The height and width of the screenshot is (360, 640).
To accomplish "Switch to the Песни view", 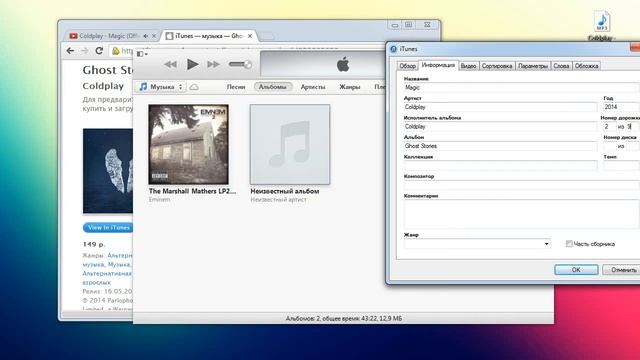I will [x=236, y=87].
